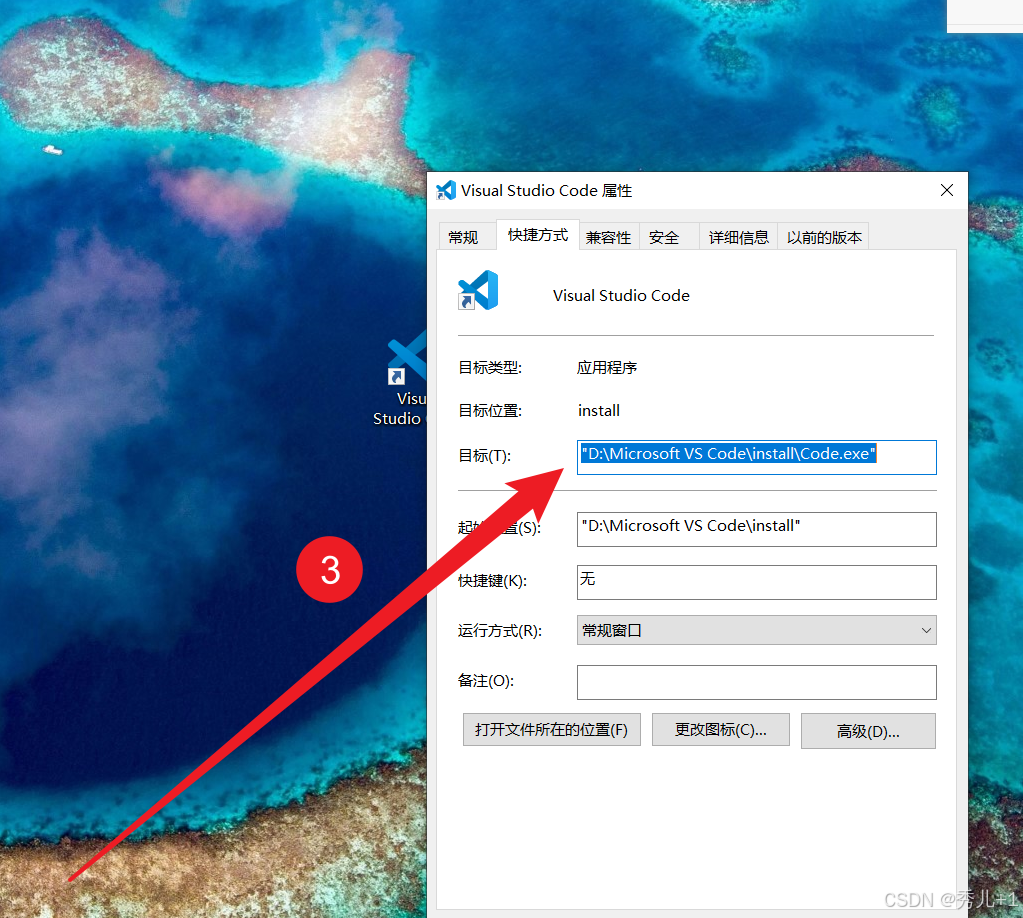Click the 高级 button
Image resolution: width=1023 pixels, height=918 pixels.
coord(867,730)
